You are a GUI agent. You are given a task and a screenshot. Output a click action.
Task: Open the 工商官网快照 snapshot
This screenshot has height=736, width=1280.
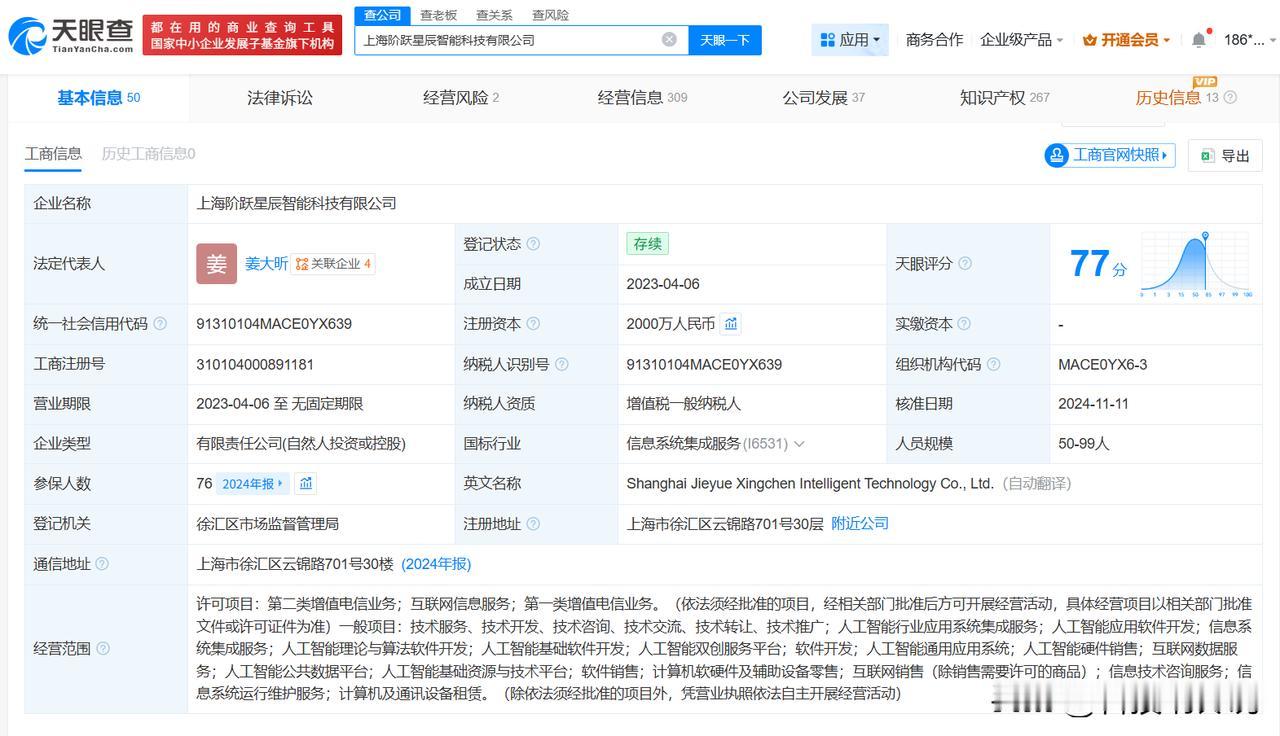click(1109, 155)
